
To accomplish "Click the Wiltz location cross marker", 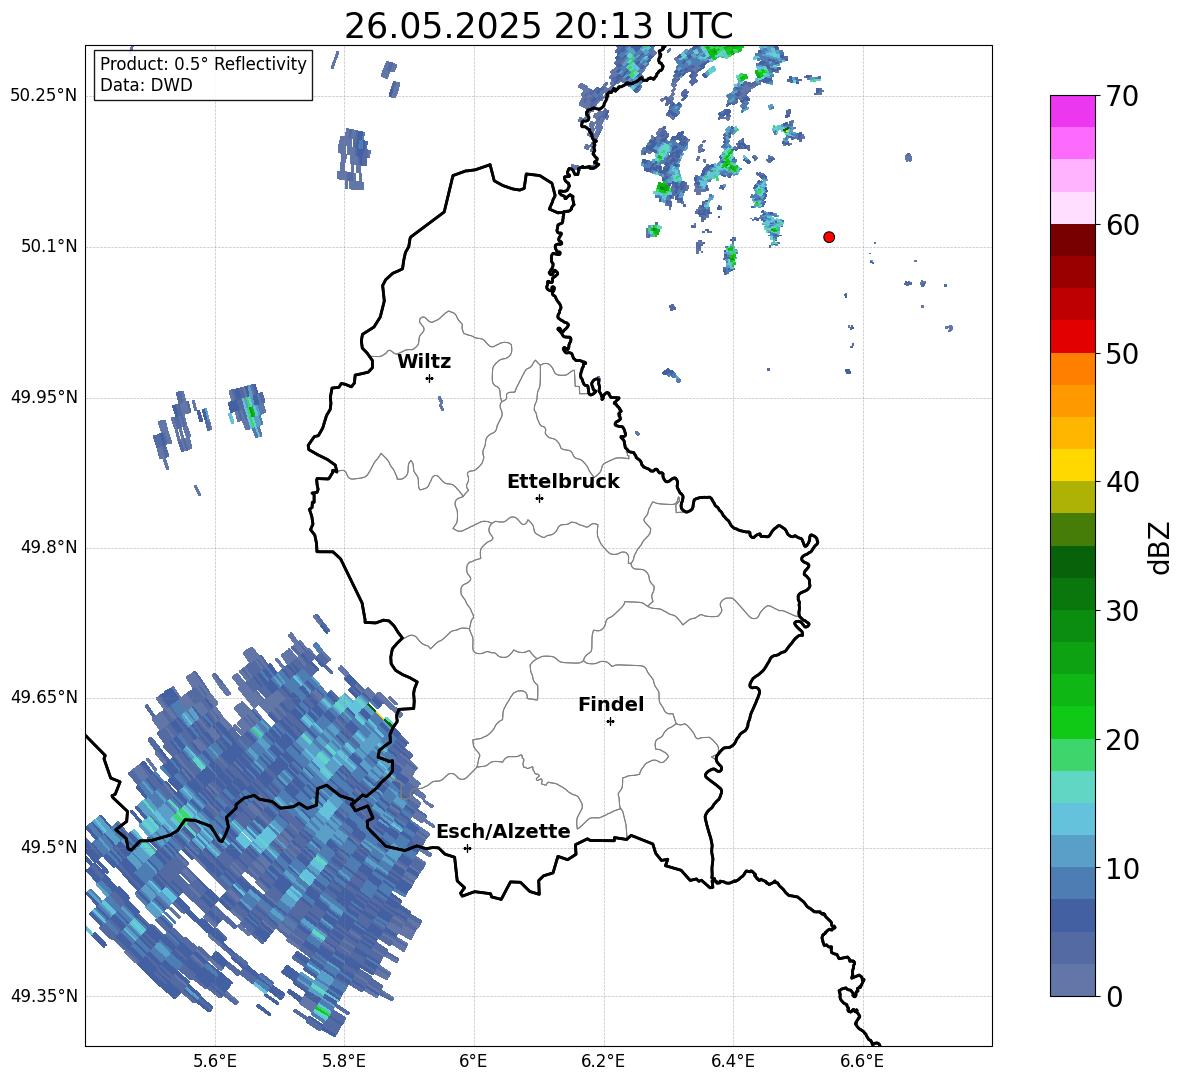I will click(x=430, y=378).
